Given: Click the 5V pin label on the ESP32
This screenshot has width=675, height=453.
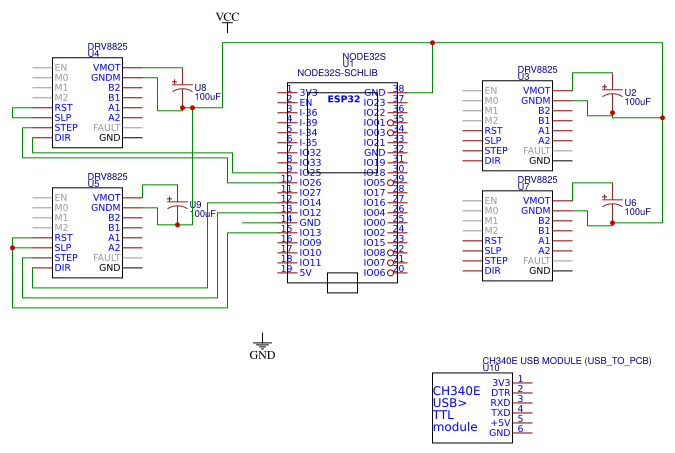Looking at the screenshot, I should (305, 273).
